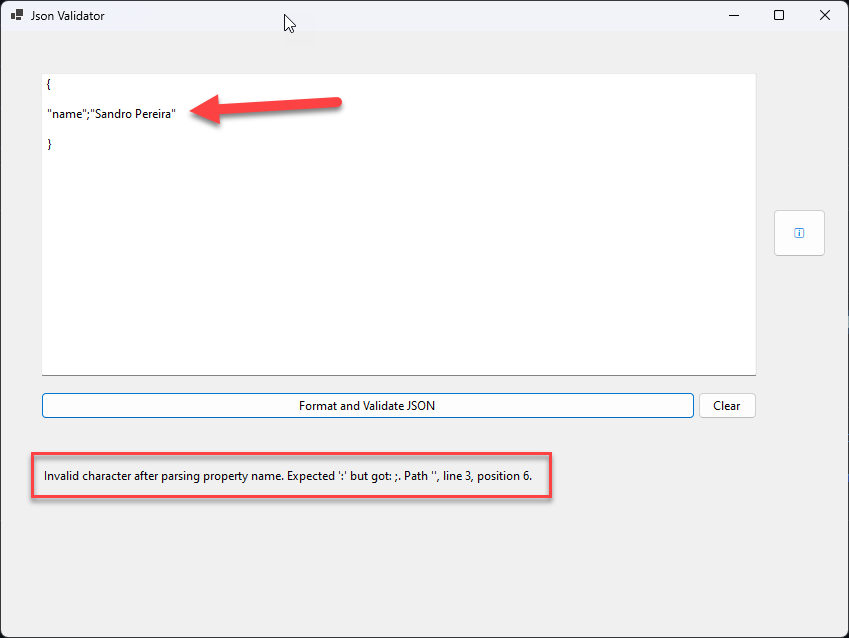Click the Json Validator title text

(67, 16)
